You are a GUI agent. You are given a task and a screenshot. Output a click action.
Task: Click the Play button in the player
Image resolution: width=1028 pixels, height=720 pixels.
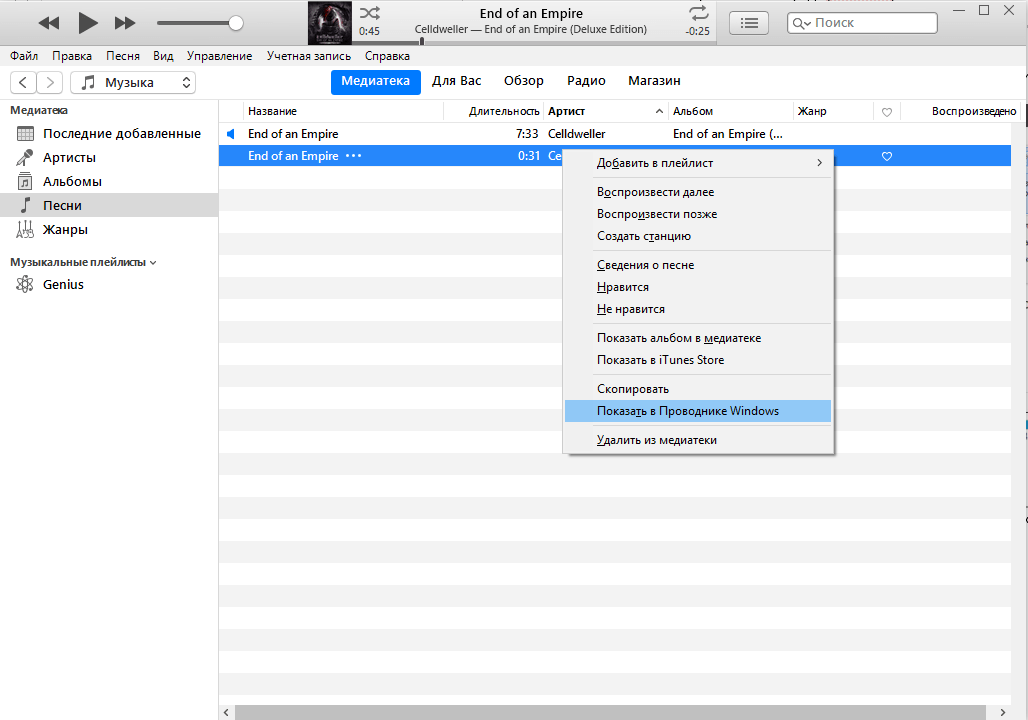[x=88, y=22]
